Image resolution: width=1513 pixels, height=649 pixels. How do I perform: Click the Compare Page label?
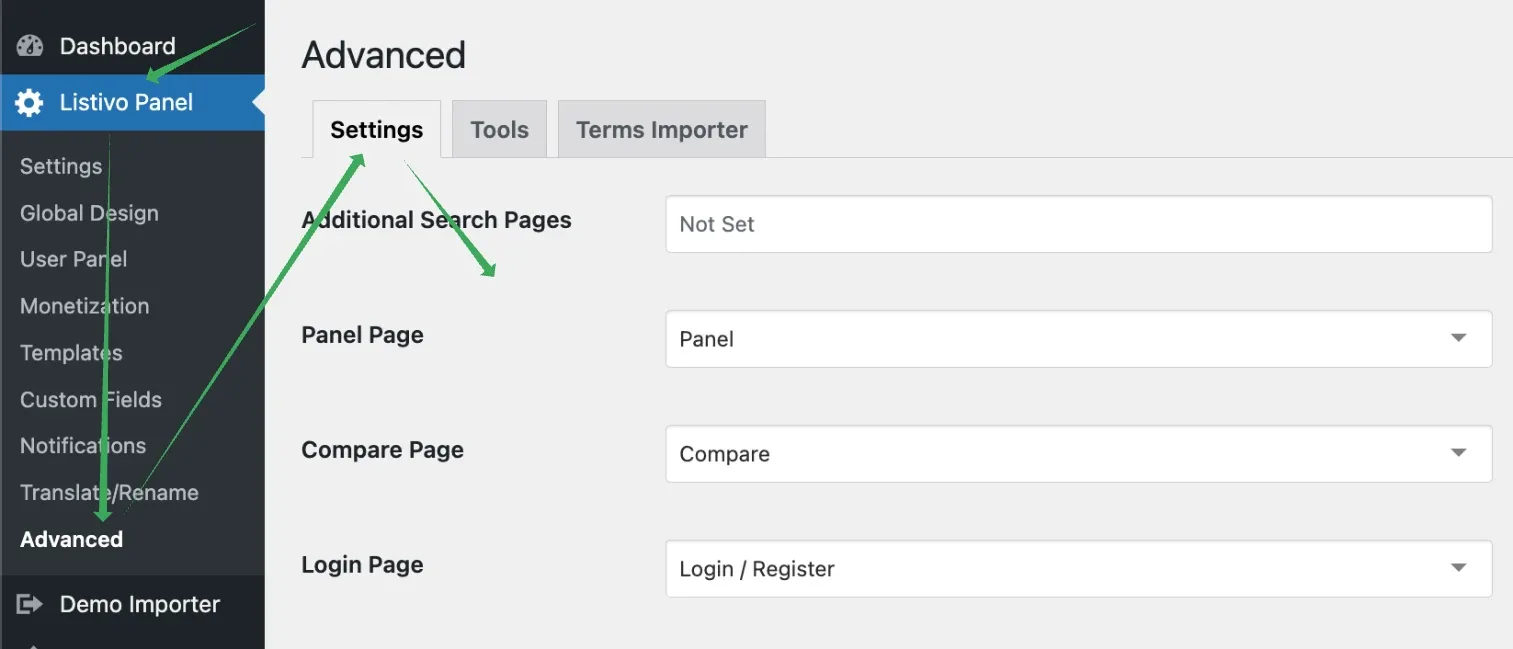coord(383,450)
